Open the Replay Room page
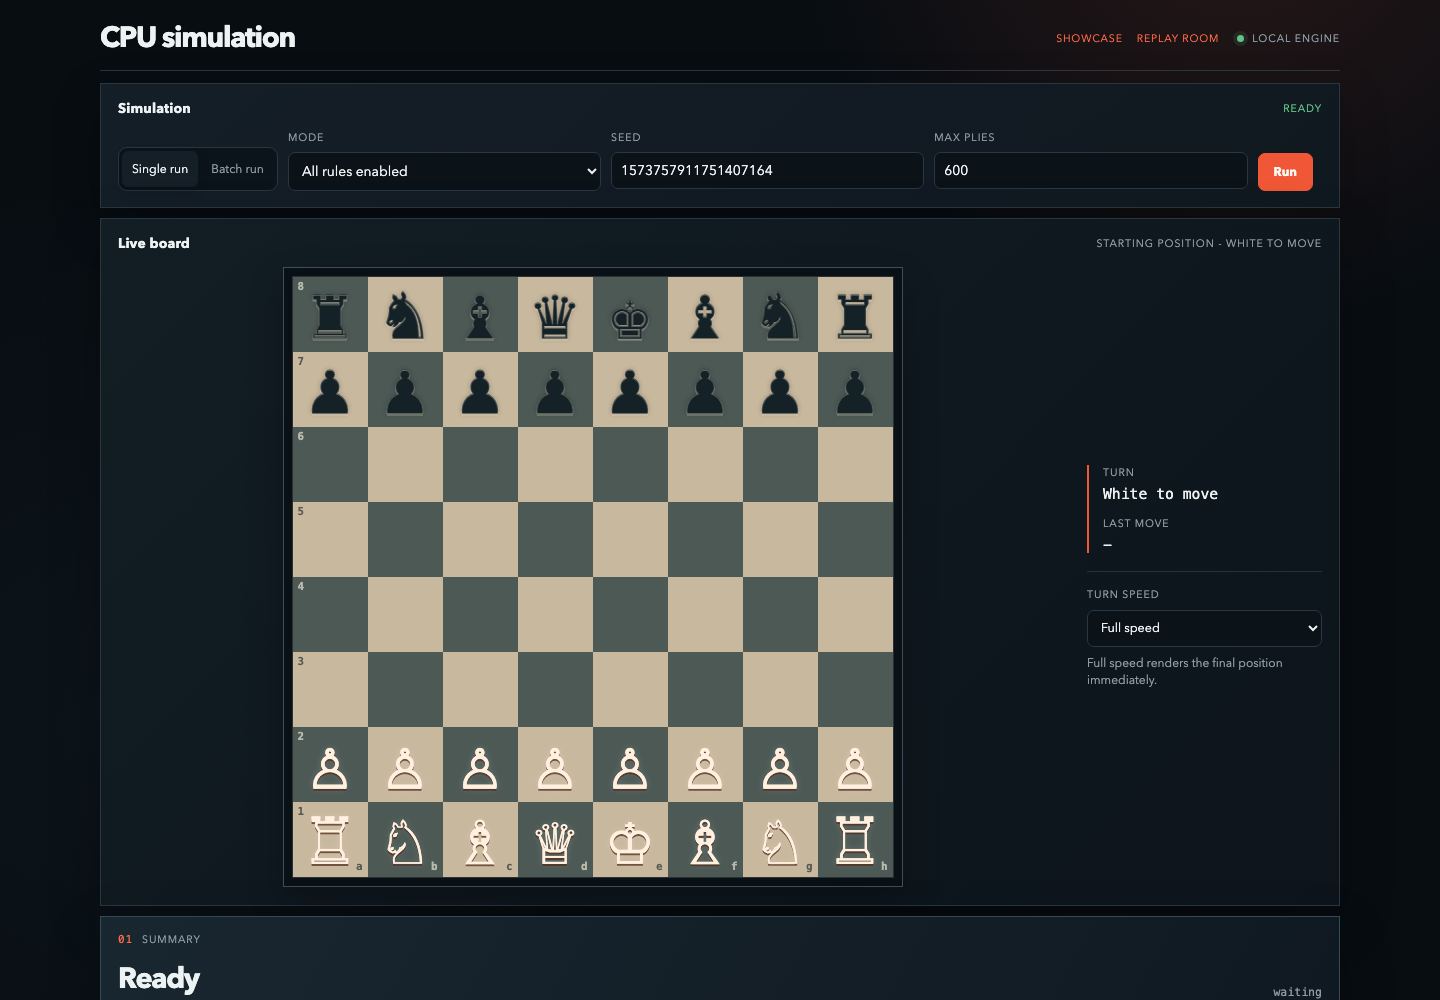 [x=1177, y=38]
